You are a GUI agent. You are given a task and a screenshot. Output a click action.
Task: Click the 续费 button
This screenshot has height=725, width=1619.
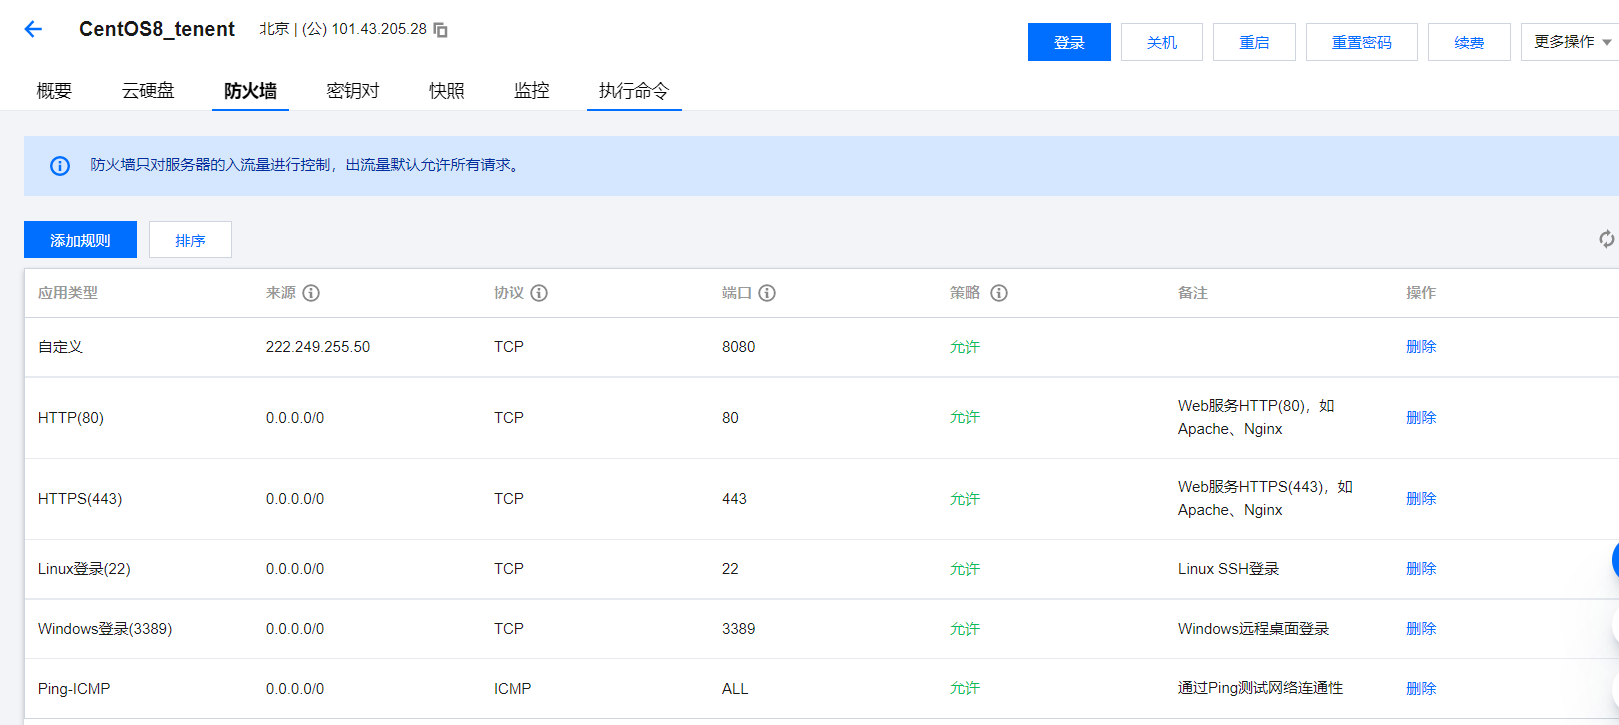1469,42
